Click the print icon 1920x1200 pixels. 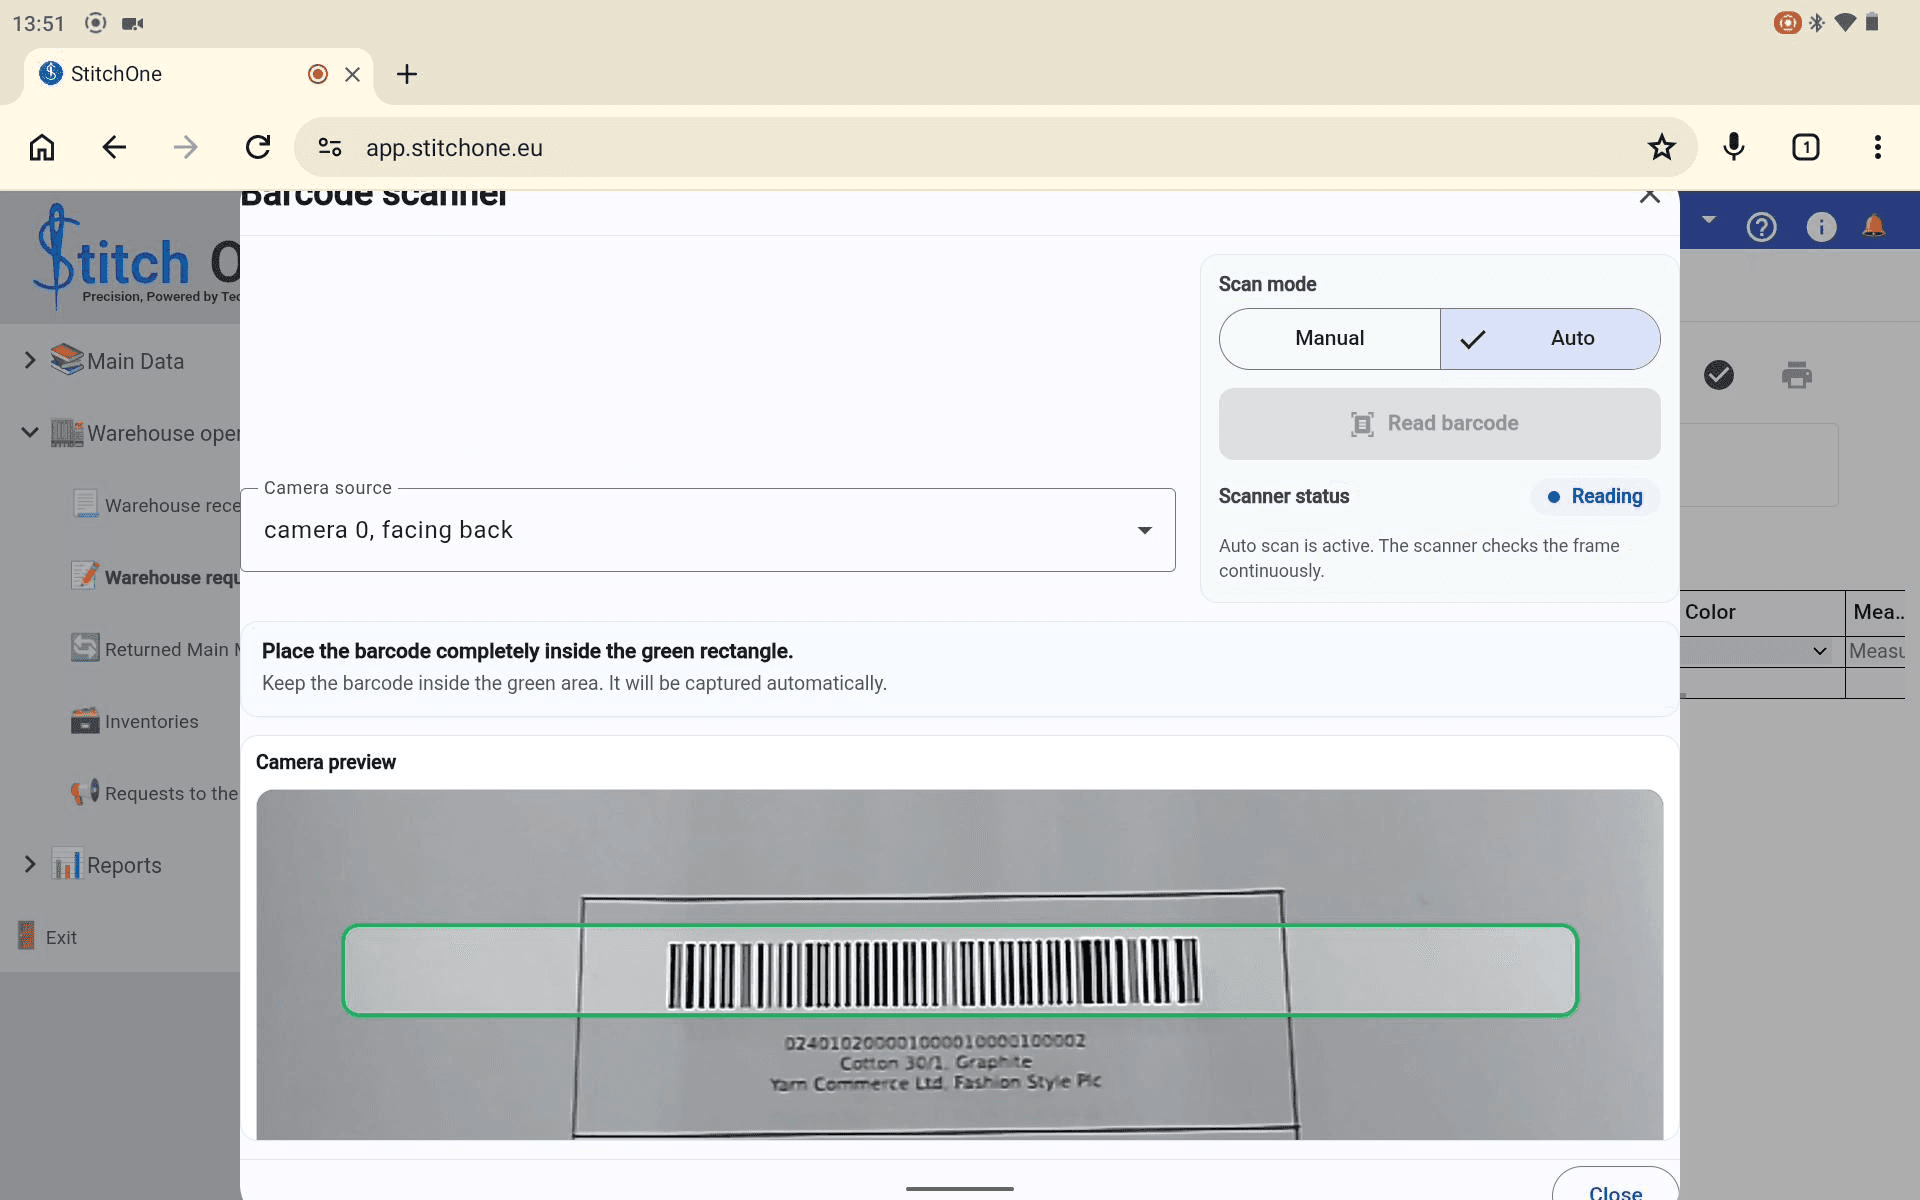pyautogui.click(x=1797, y=375)
